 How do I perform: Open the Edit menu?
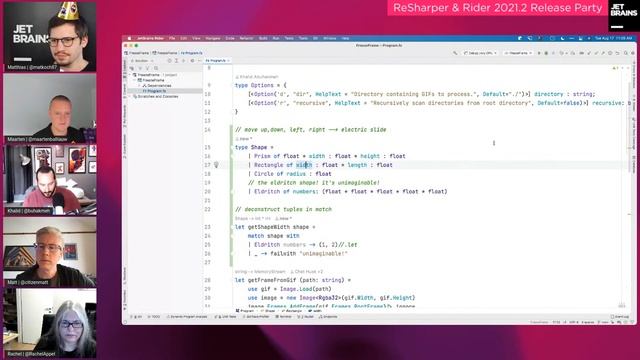[x=184, y=38]
